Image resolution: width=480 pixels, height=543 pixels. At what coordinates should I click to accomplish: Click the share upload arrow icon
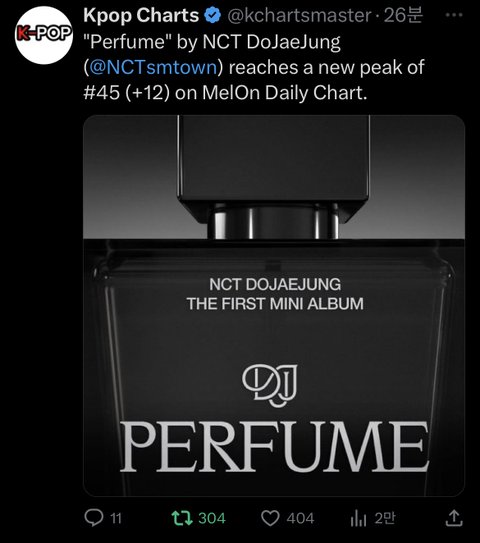point(453,518)
